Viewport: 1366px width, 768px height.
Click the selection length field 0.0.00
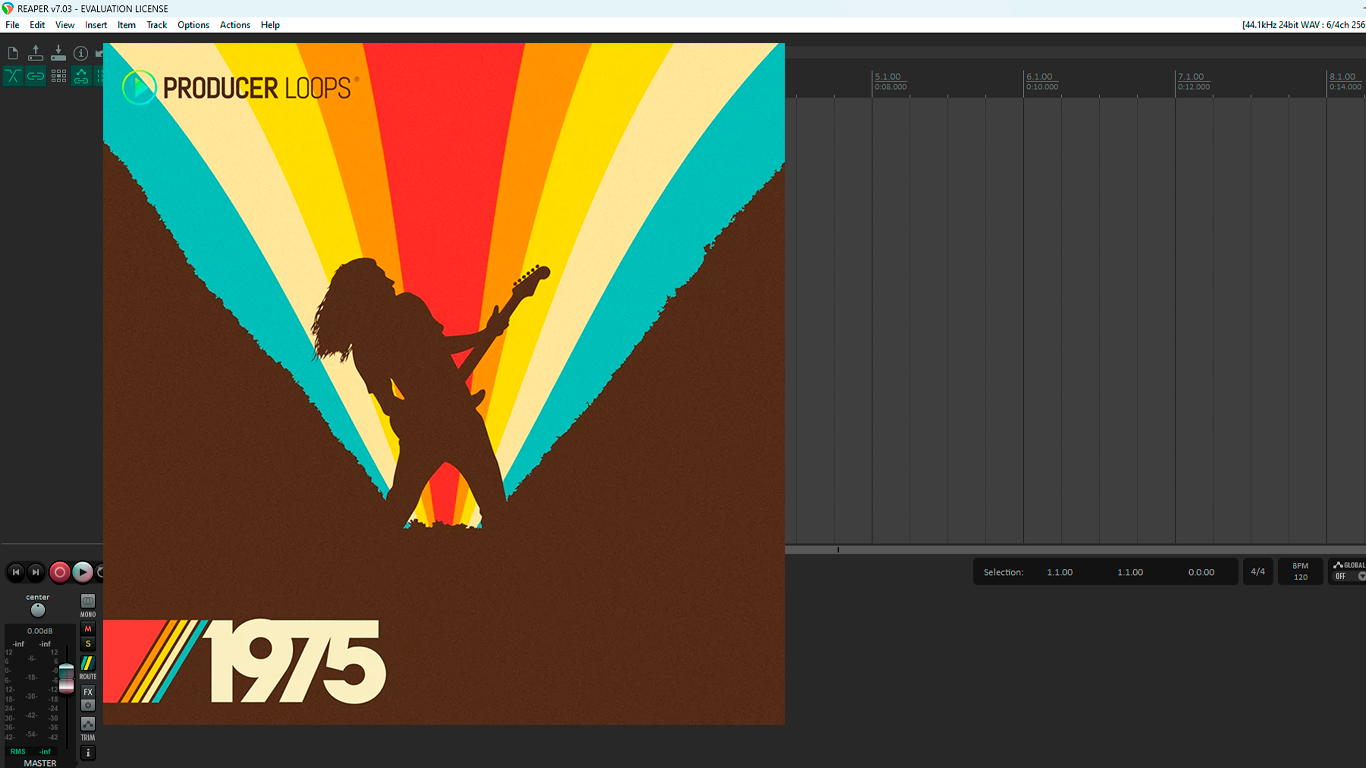click(1201, 572)
